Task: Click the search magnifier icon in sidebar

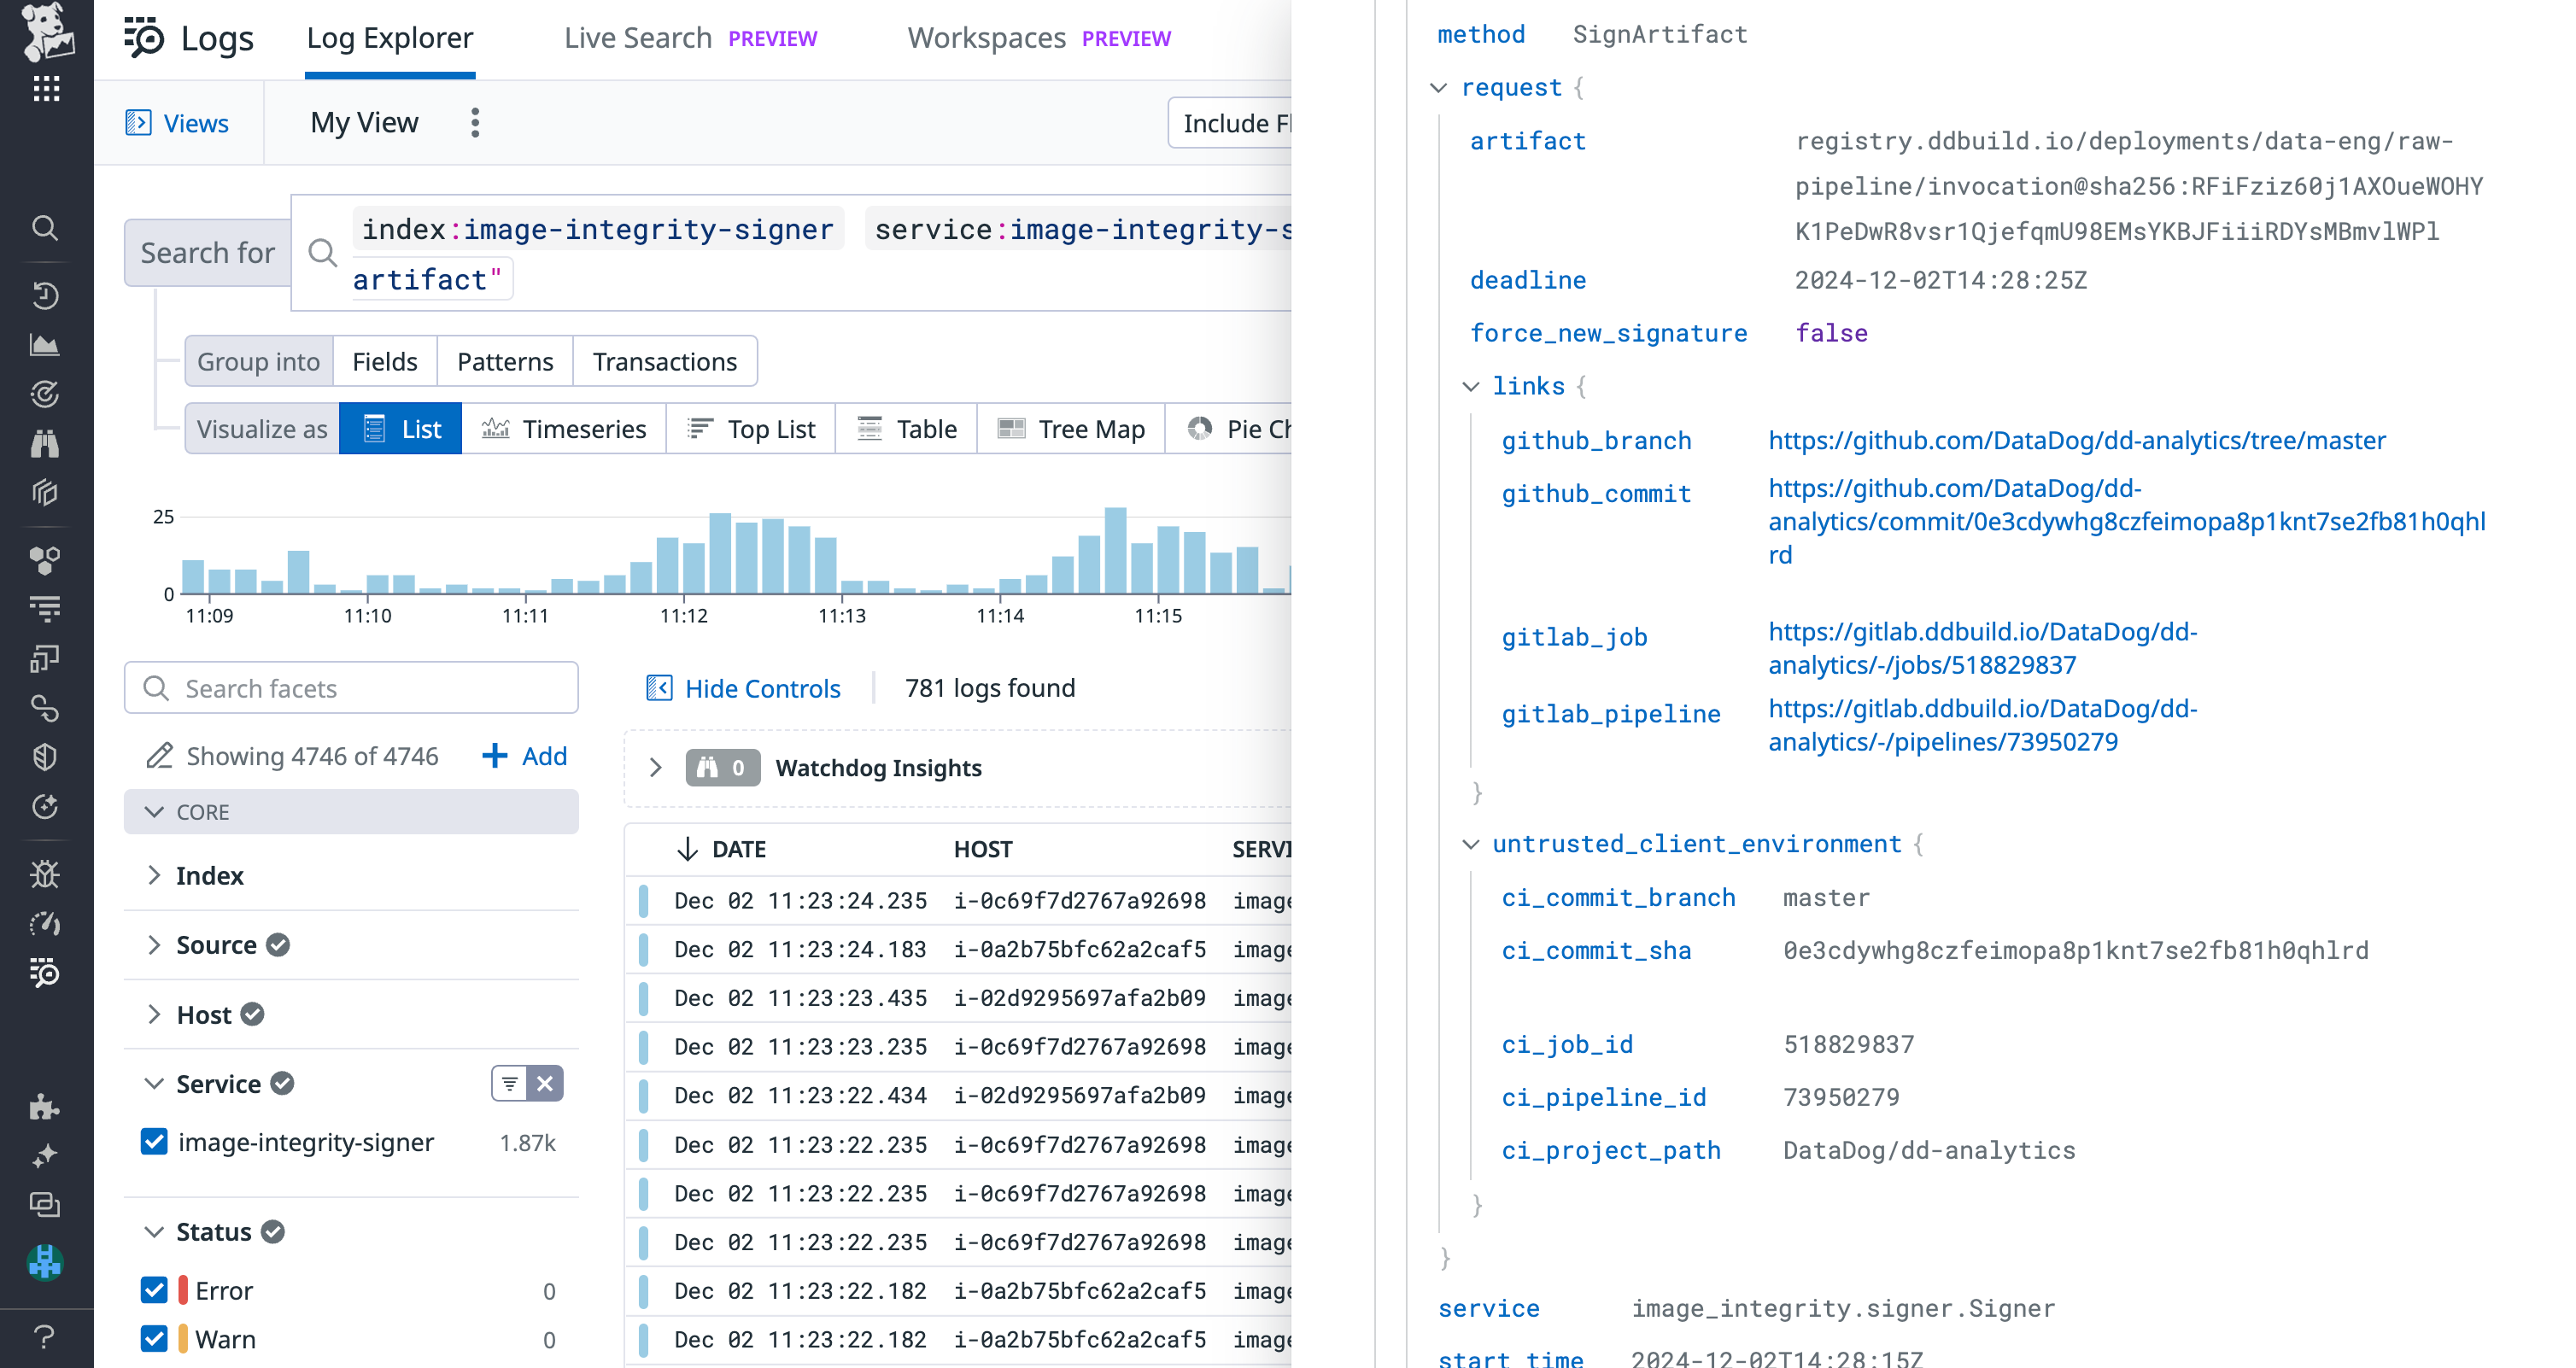Action: (x=45, y=228)
